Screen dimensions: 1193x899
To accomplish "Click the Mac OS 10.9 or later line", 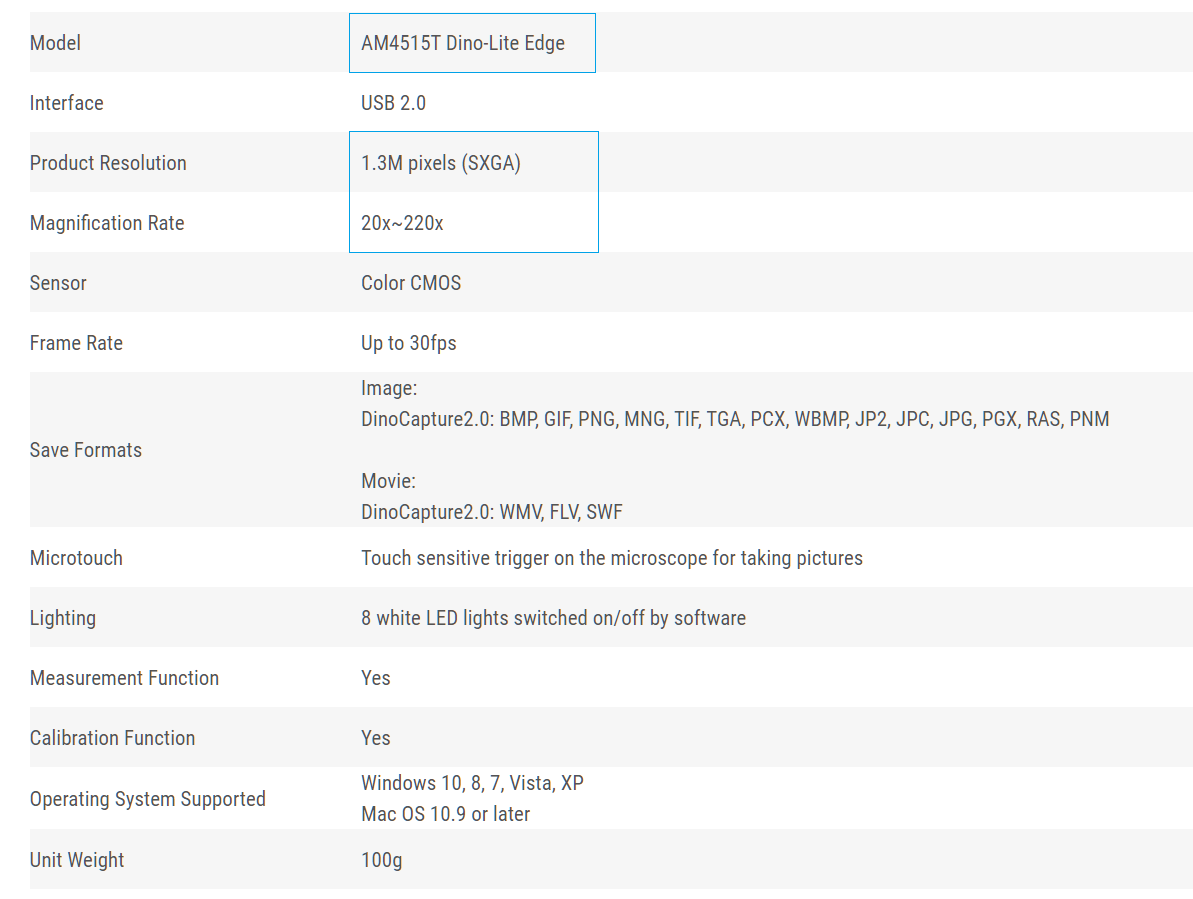I will point(445,815).
